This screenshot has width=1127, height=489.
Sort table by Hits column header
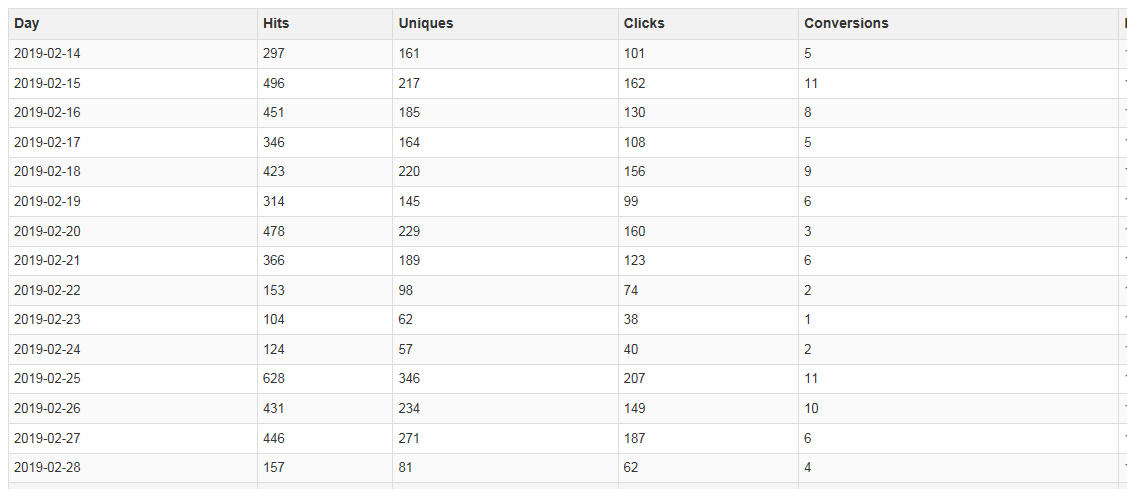pyautogui.click(x=276, y=24)
